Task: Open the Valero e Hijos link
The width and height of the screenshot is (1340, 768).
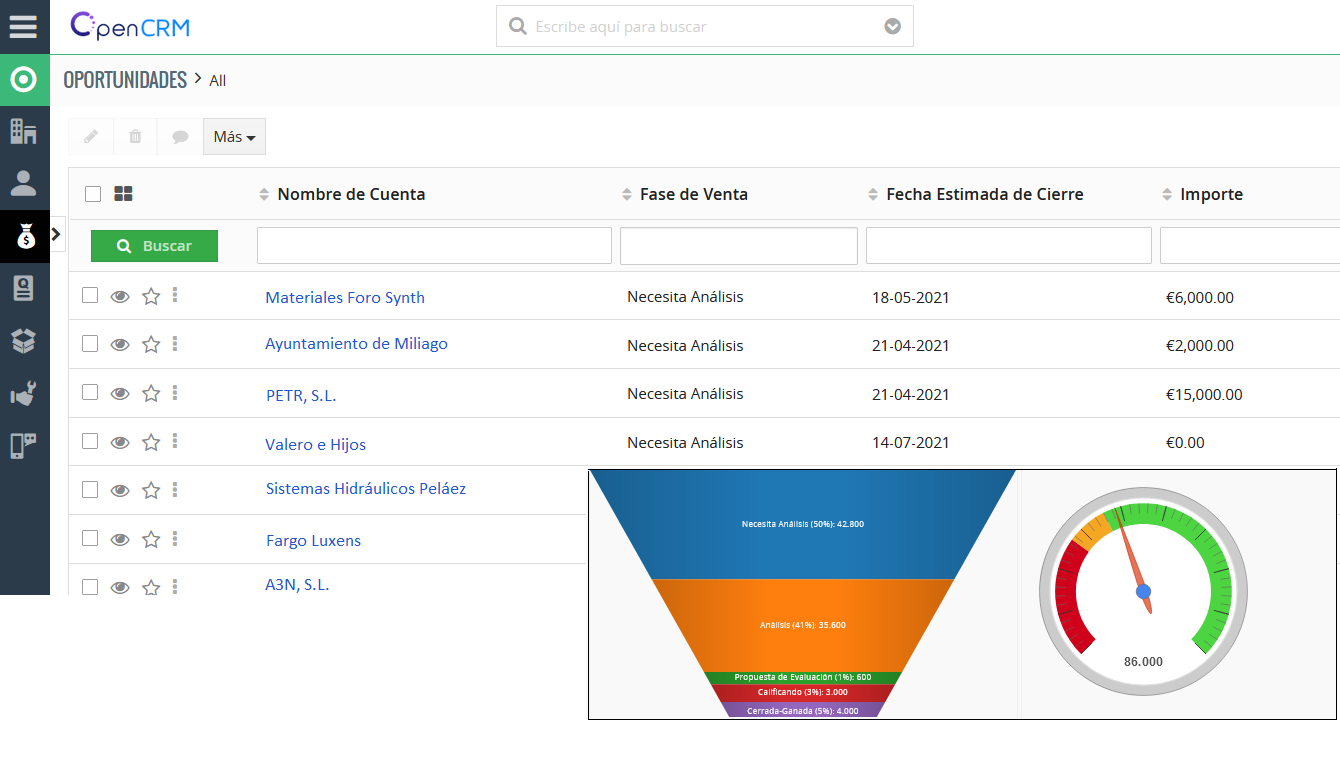Action: [316, 444]
